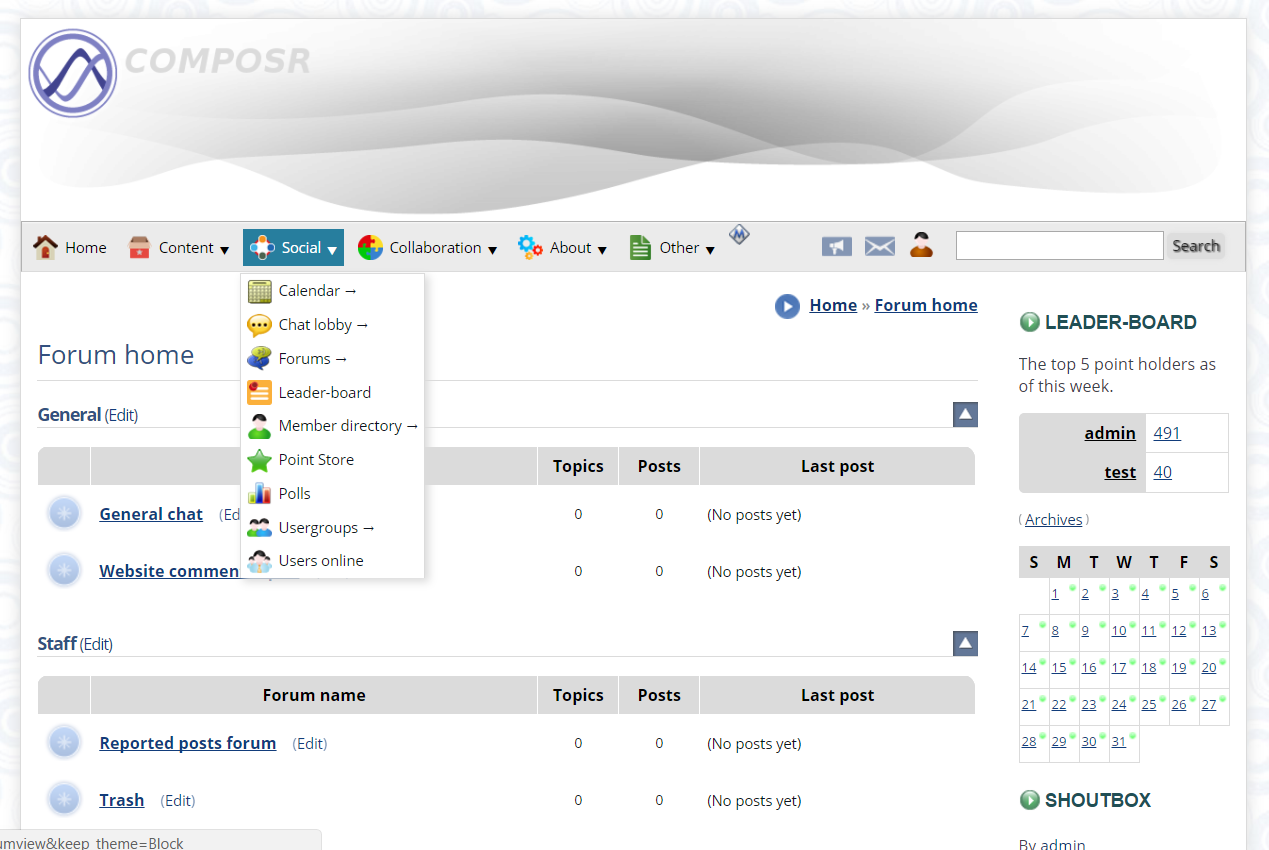The width and height of the screenshot is (1269, 850).
Task: Click the megaphone notifications icon
Action: [836, 247]
